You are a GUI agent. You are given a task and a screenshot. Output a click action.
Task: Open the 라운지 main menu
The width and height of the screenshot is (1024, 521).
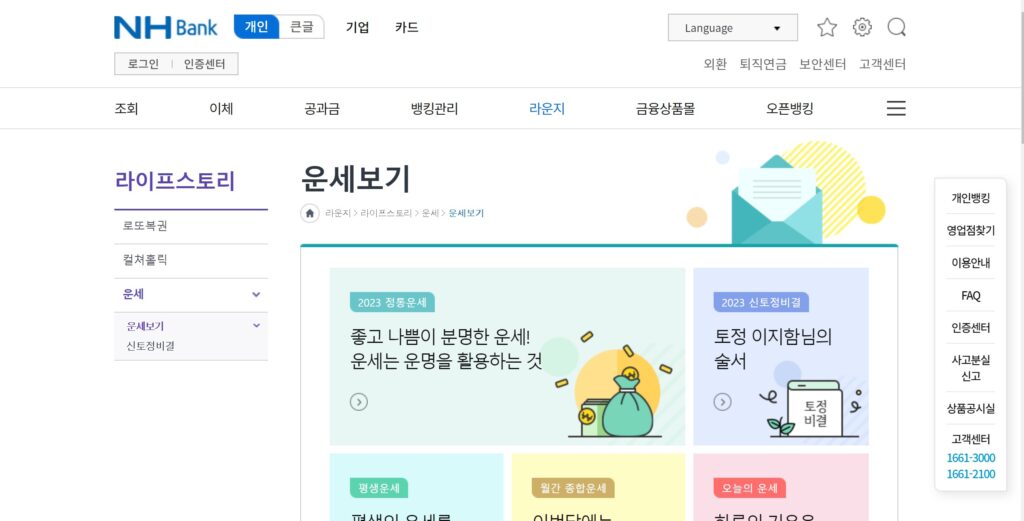[547, 109]
